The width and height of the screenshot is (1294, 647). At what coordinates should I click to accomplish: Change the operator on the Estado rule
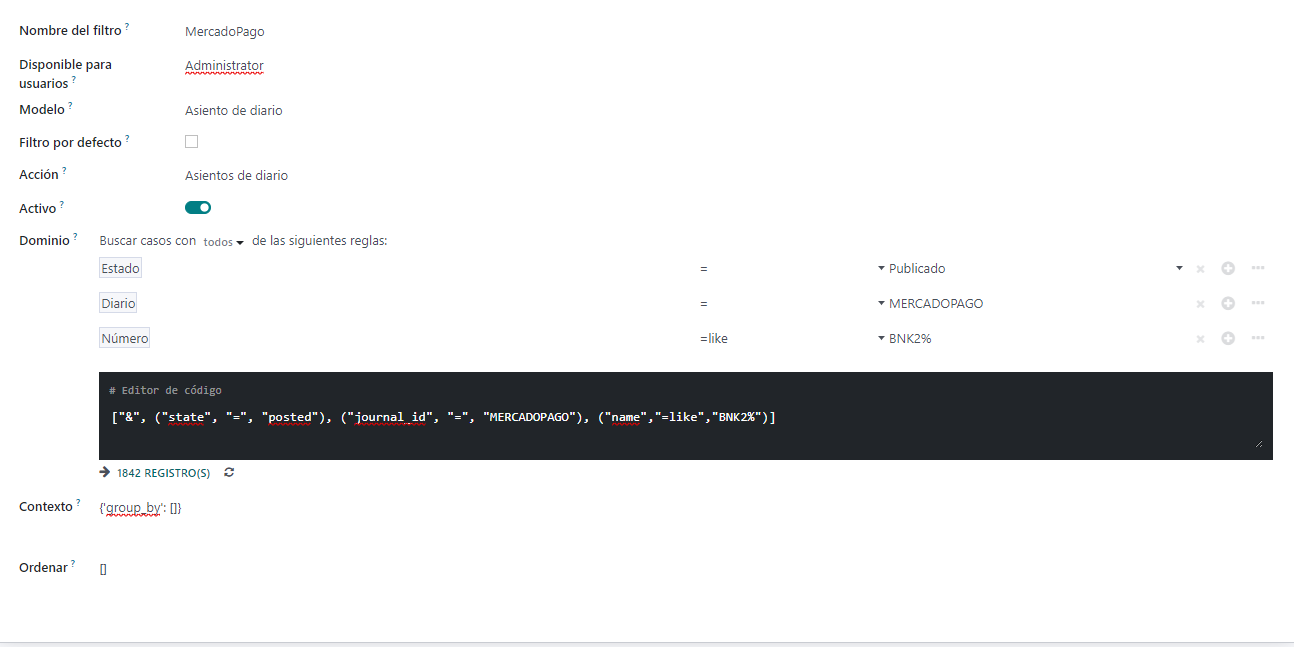[704, 269]
